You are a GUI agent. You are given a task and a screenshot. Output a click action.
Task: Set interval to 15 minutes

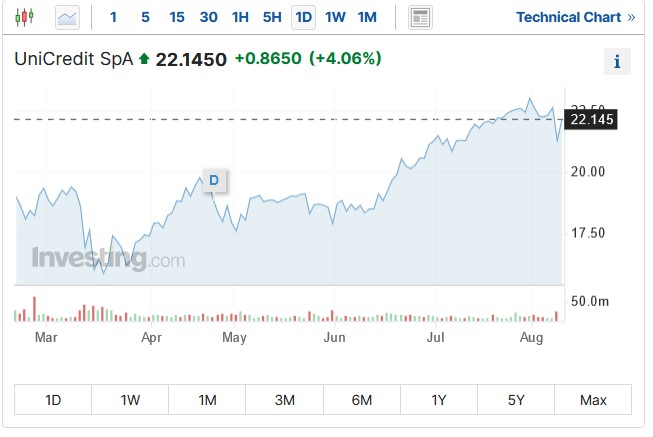coord(177,17)
